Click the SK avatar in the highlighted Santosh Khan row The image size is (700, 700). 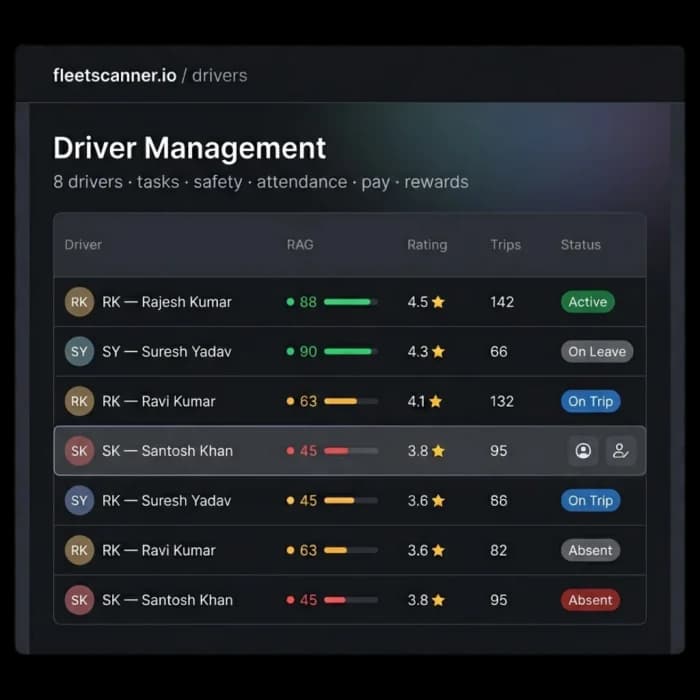[79, 450]
